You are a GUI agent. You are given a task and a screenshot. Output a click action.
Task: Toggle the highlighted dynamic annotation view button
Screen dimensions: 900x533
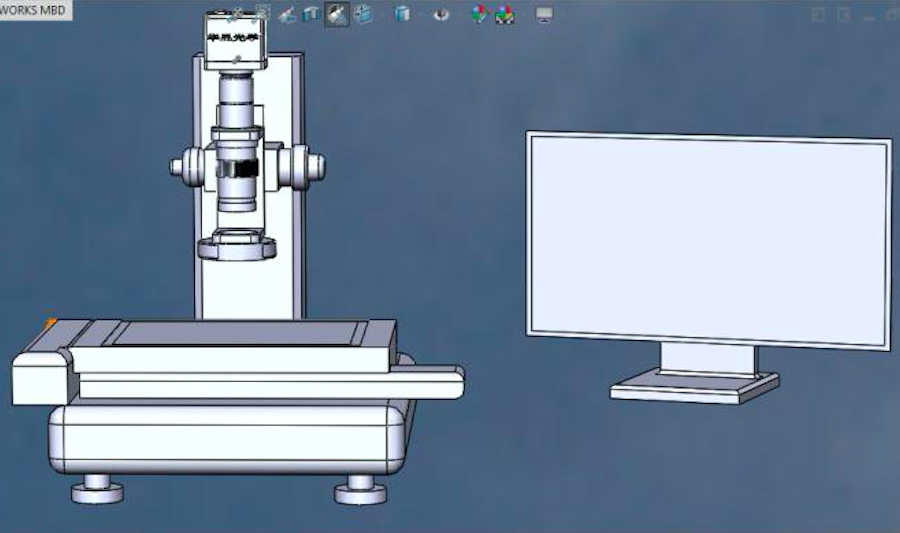coord(337,14)
